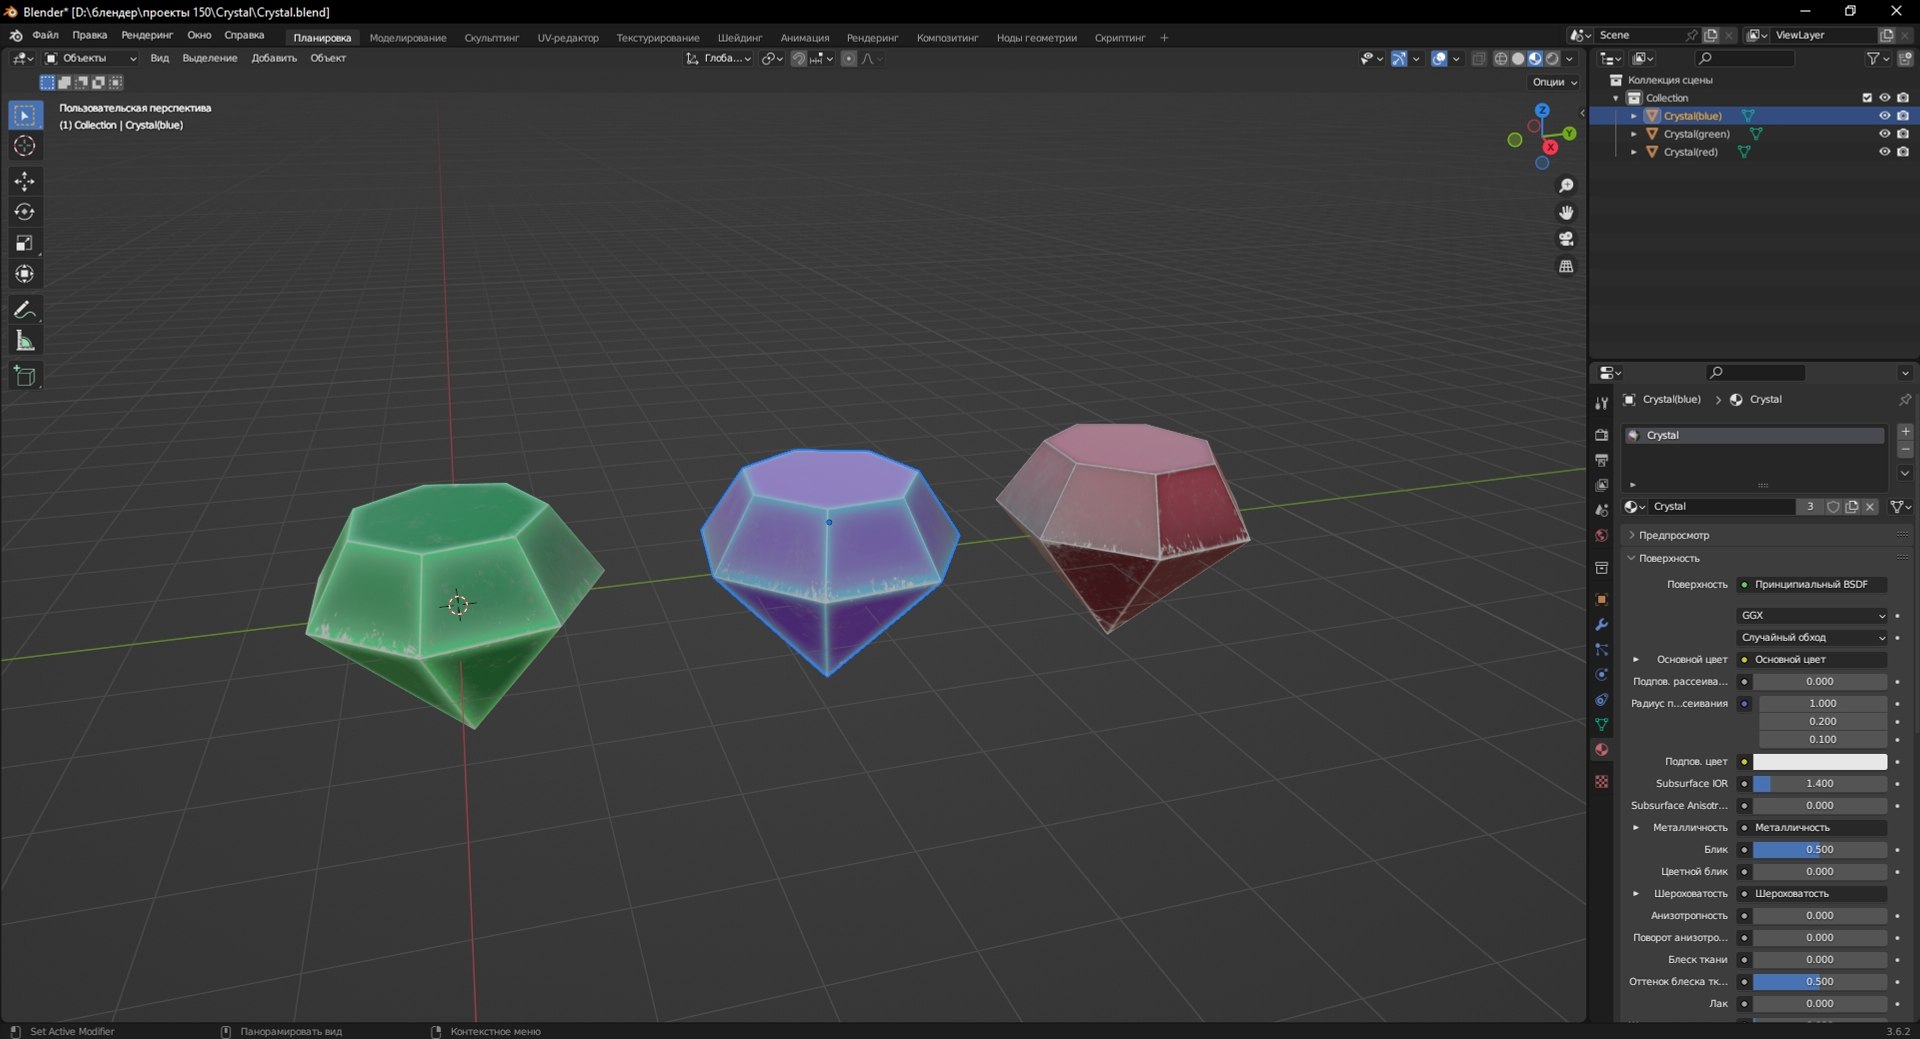This screenshot has height=1039, width=1920.
Task: Switch to Шейдинг workspace tab
Action: click(740, 38)
